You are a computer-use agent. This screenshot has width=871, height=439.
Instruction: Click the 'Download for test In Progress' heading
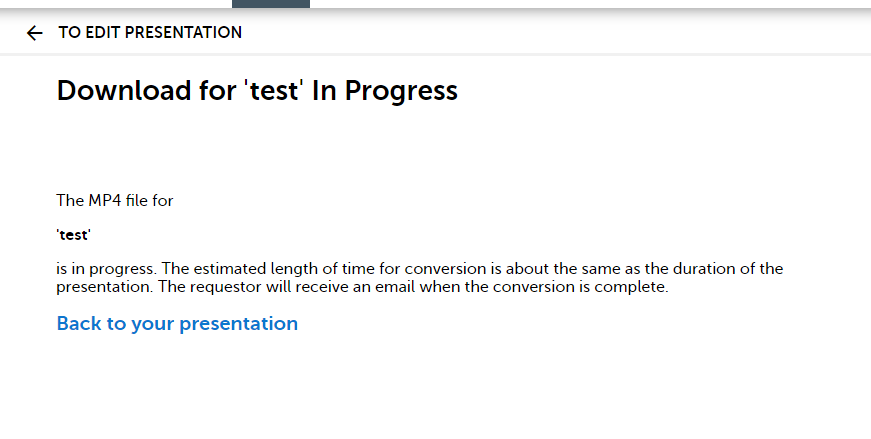click(x=257, y=91)
